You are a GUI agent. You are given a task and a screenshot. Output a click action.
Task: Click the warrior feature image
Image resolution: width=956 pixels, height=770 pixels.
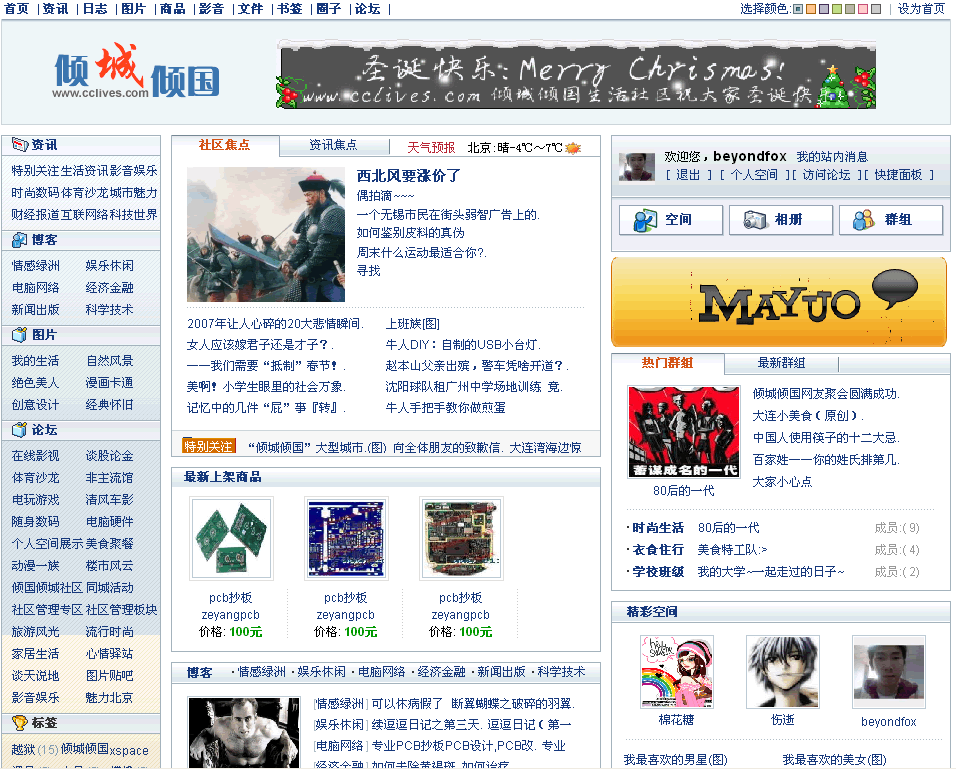click(x=266, y=235)
